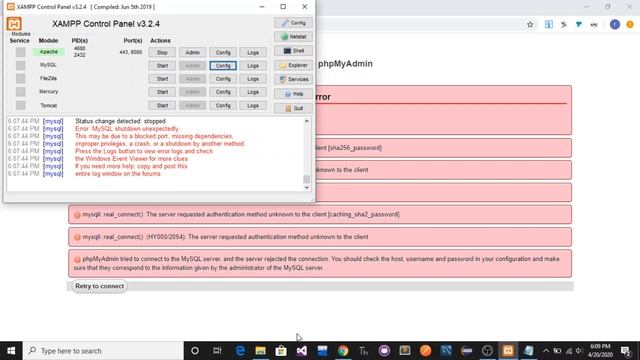Toggle FileZilla service checkbox
Image resolution: width=640 pixels, height=360 pixels.
(20, 78)
